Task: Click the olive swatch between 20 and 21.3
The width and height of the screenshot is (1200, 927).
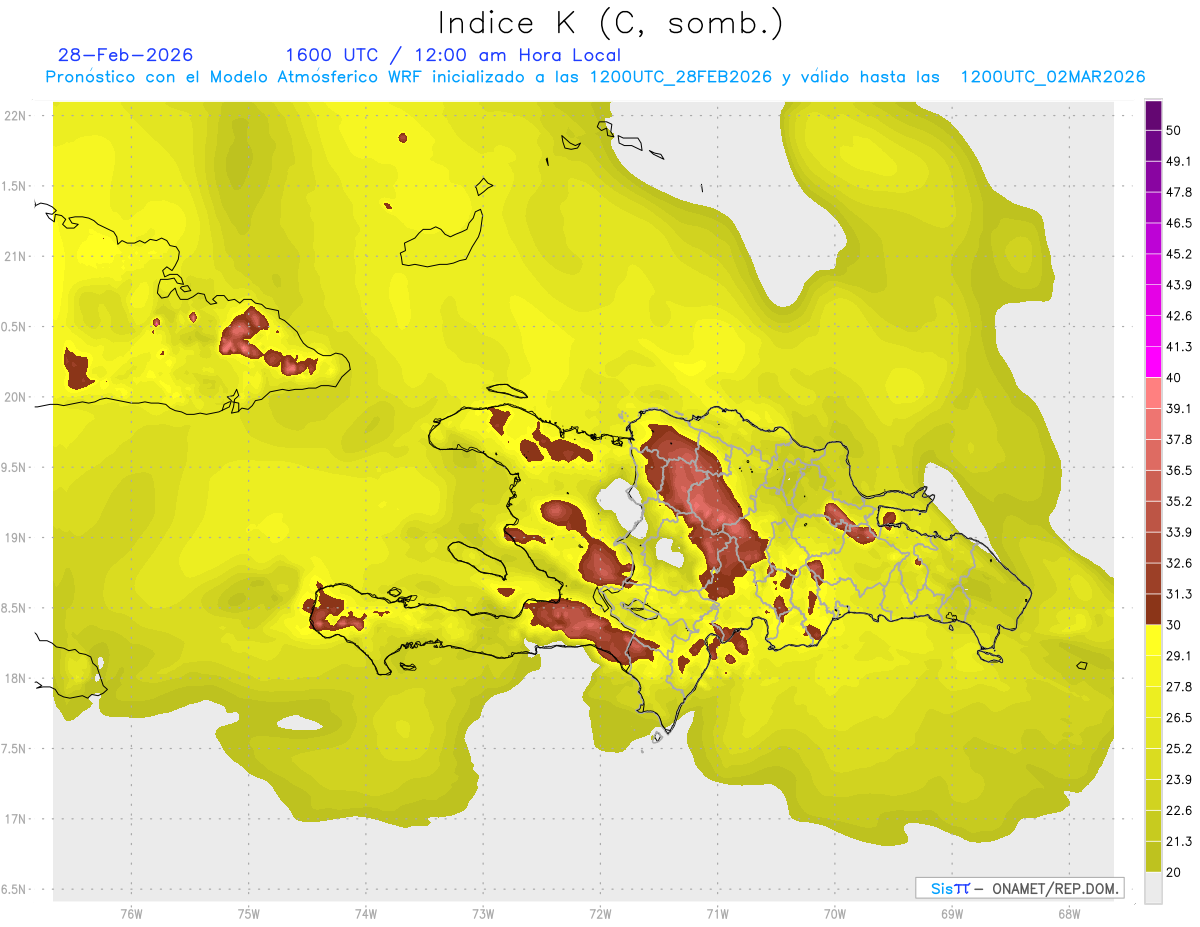Action: click(x=1154, y=857)
